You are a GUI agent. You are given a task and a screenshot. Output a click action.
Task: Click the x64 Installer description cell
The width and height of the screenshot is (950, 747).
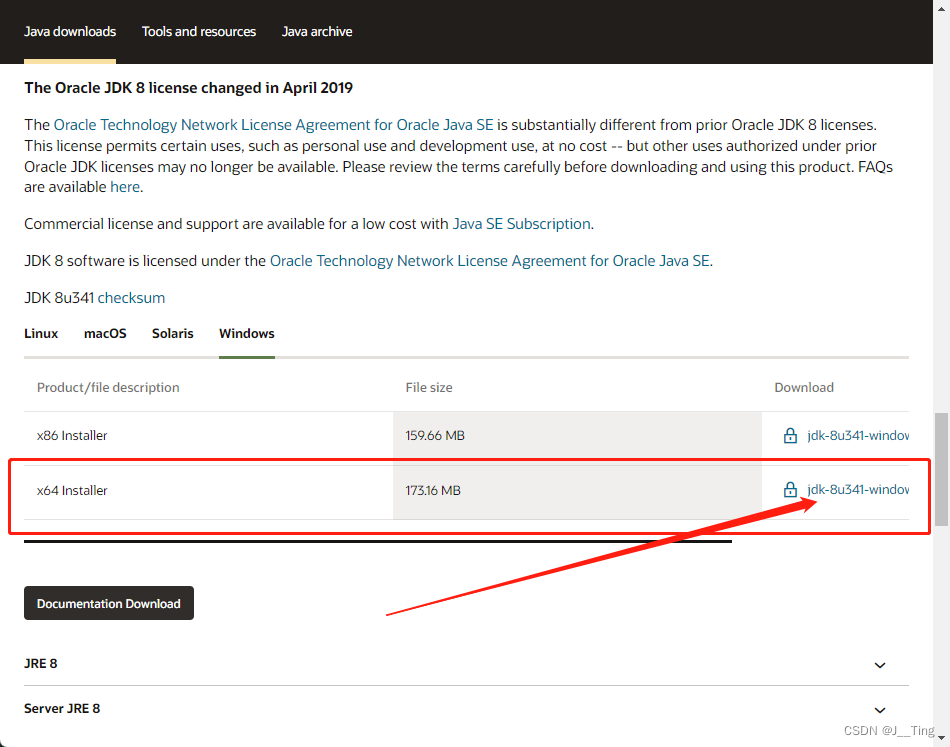point(208,490)
